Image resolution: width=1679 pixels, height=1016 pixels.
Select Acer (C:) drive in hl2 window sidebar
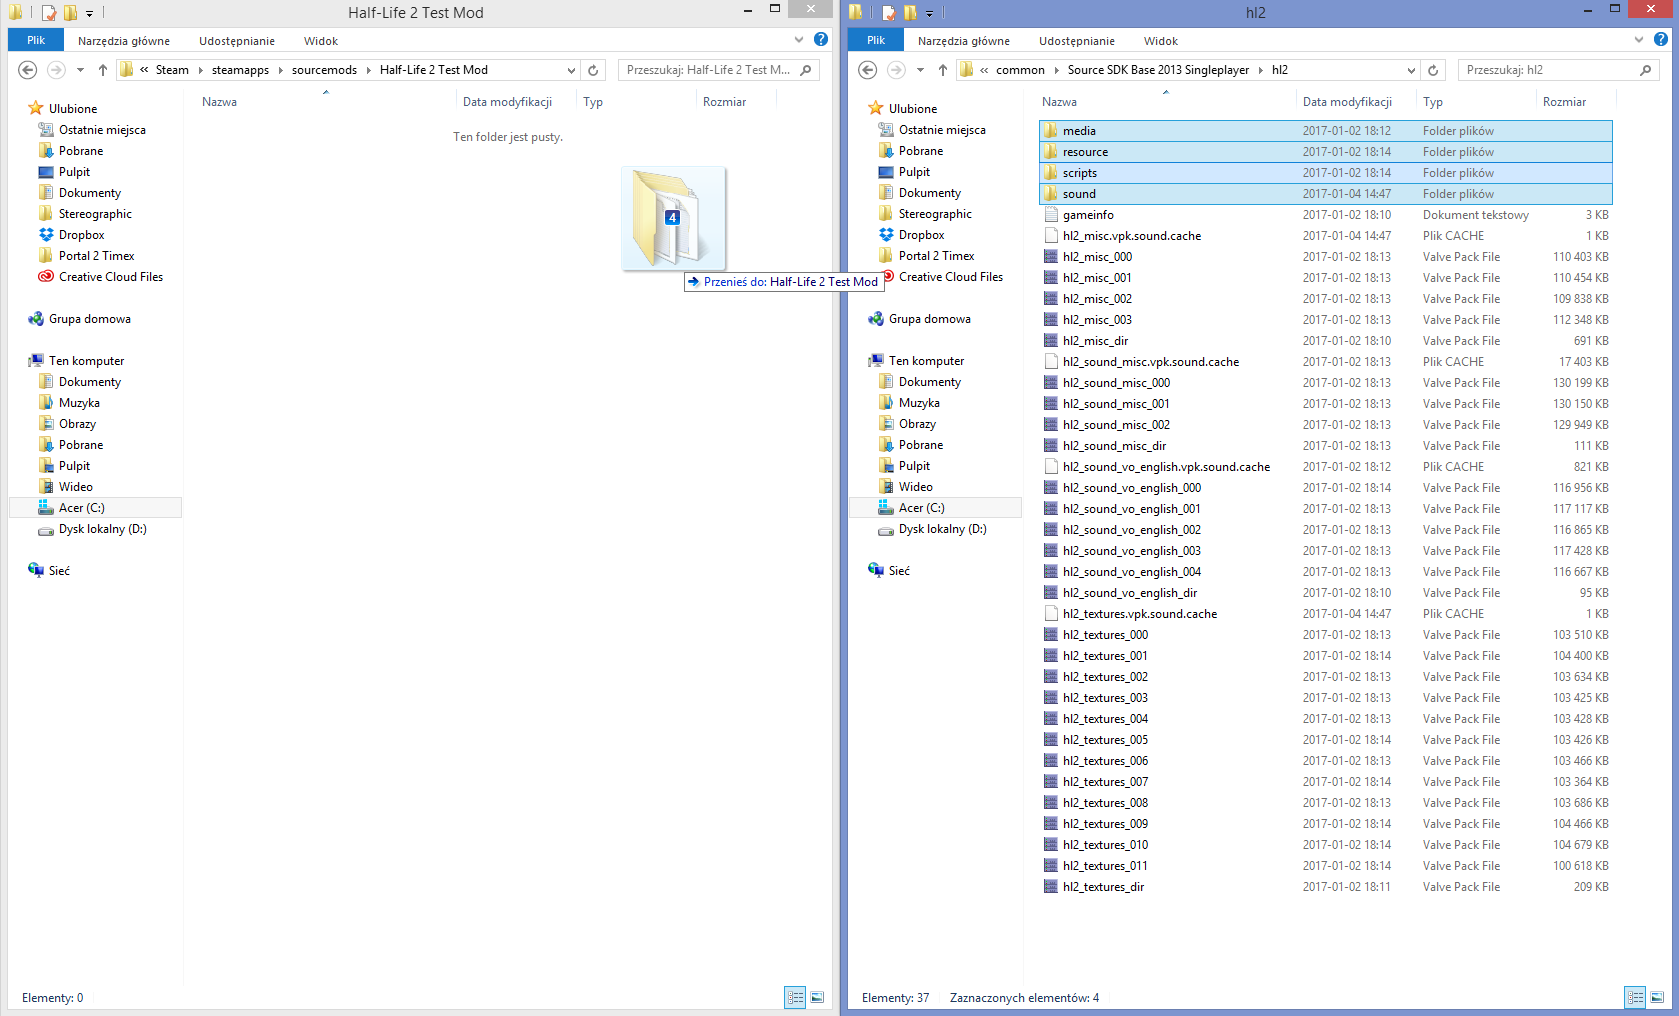(x=921, y=508)
